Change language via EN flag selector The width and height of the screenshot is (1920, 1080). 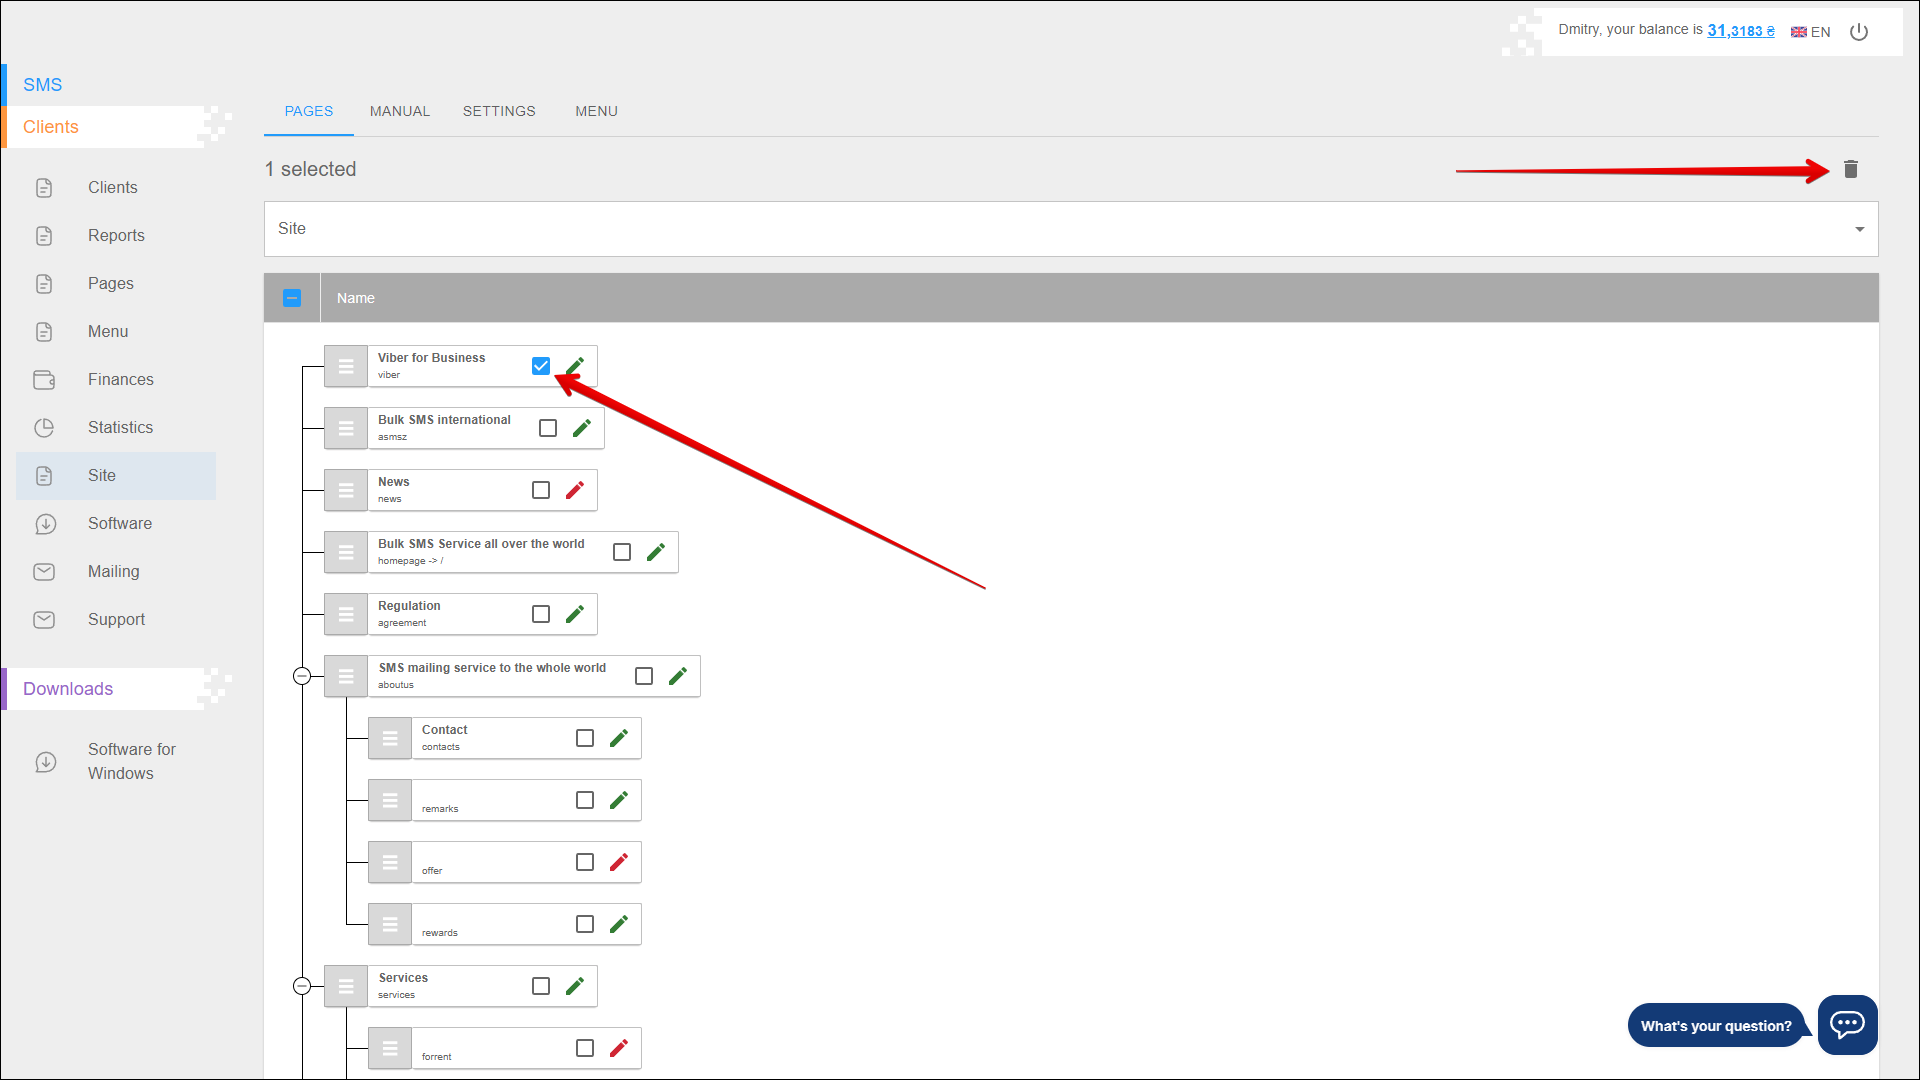pos(1811,32)
